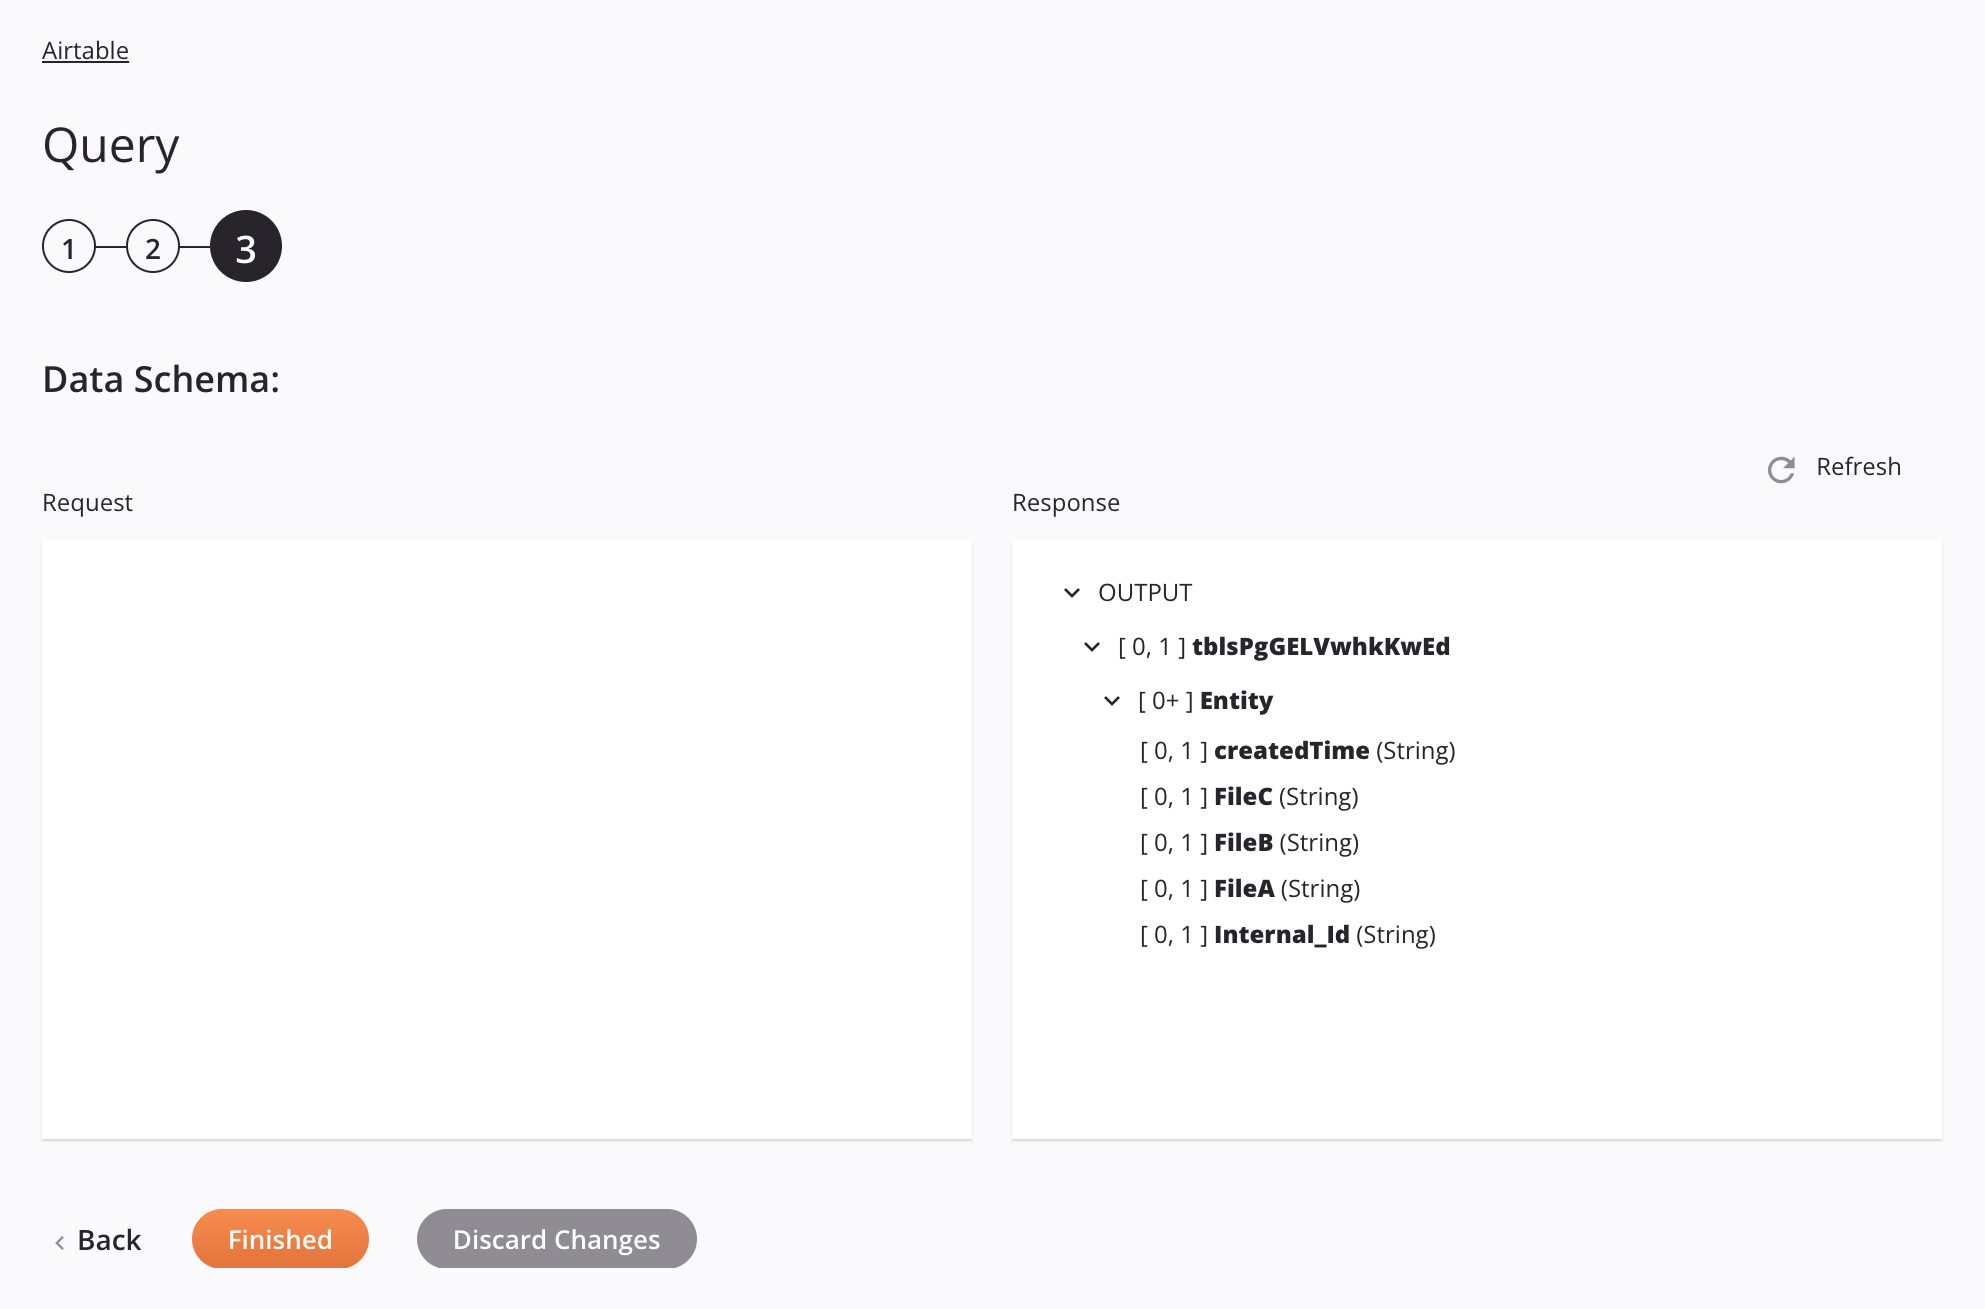Click the Finished button
This screenshot has height=1309, width=1985.
279,1237
